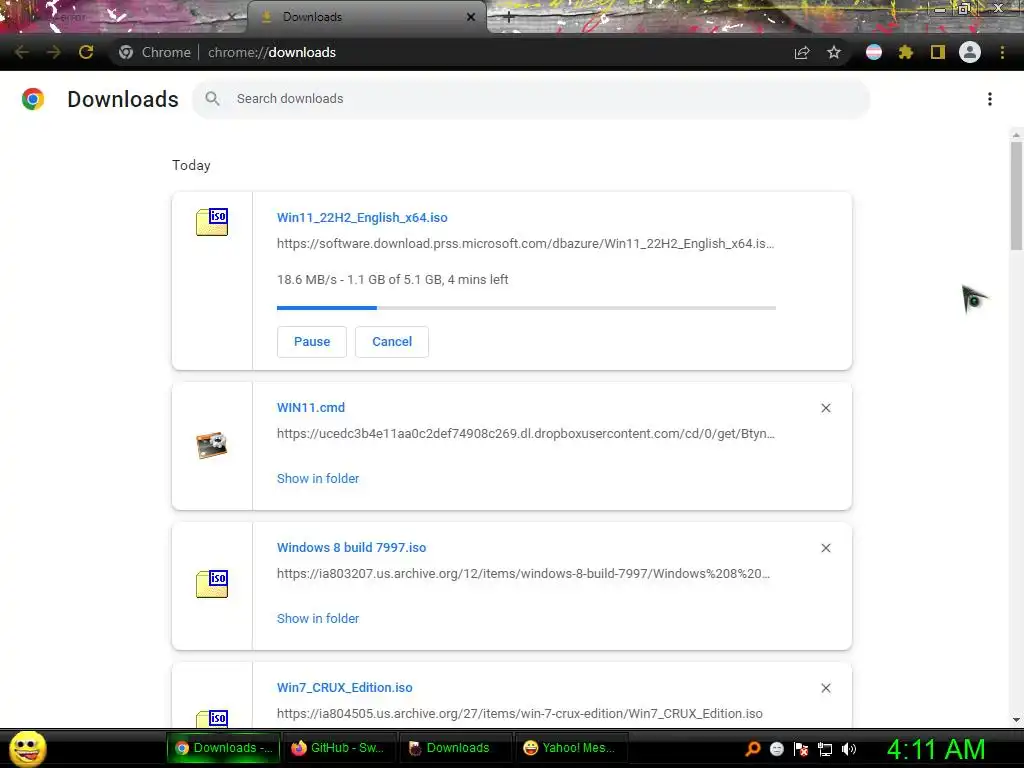
Task: Click the orange magnifier tray icon
Action: (x=752, y=748)
